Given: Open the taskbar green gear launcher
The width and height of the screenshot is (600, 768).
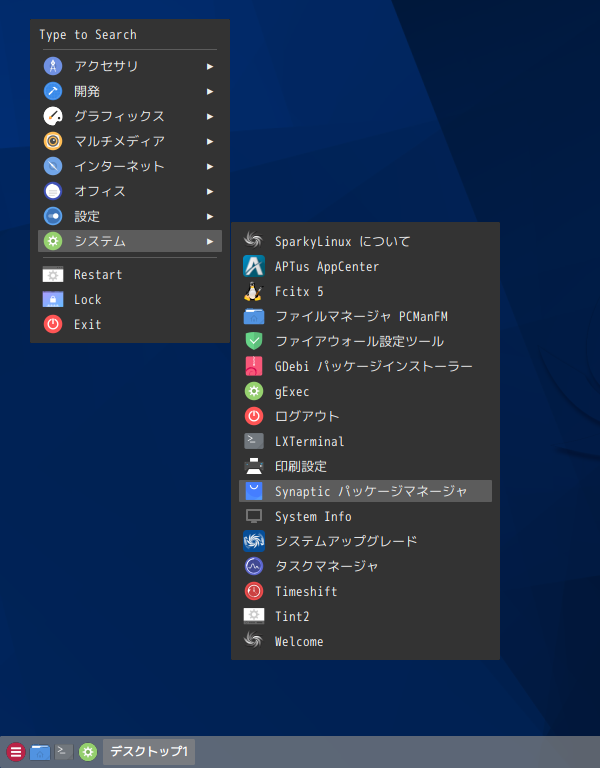Looking at the screenshot, I should pos(88,752).
